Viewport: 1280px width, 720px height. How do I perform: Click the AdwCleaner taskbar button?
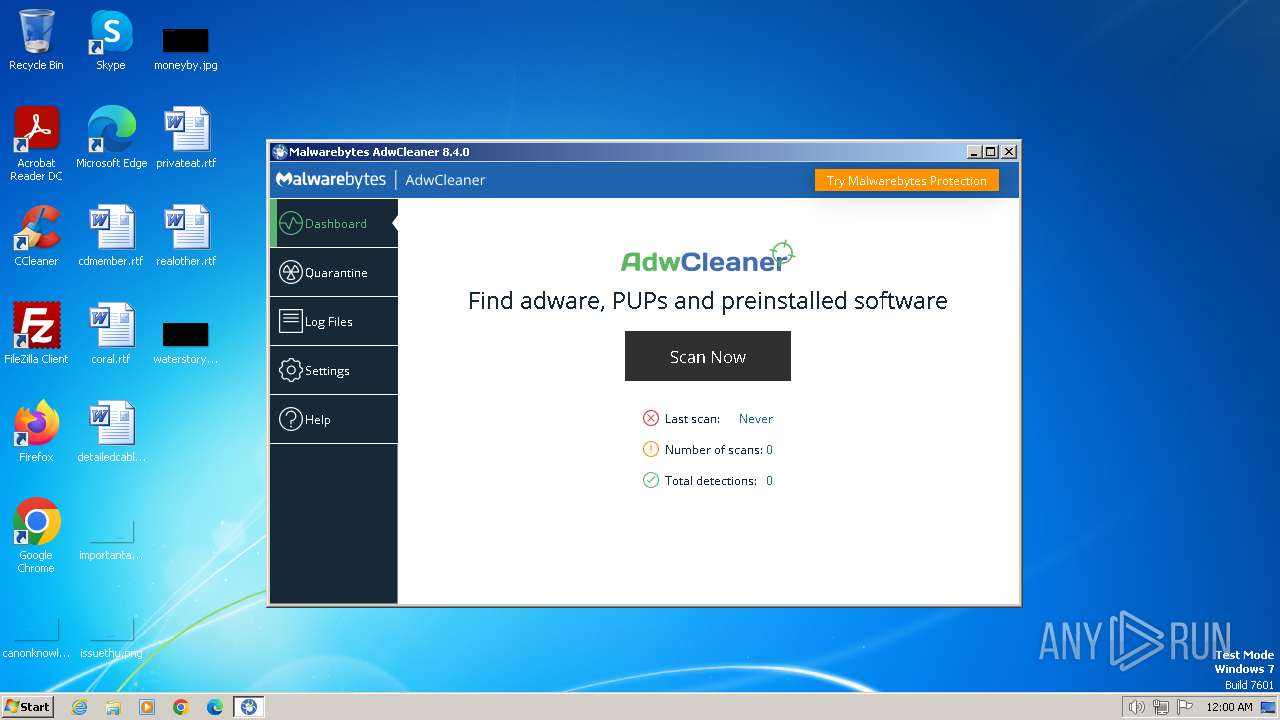coord(249,707)
